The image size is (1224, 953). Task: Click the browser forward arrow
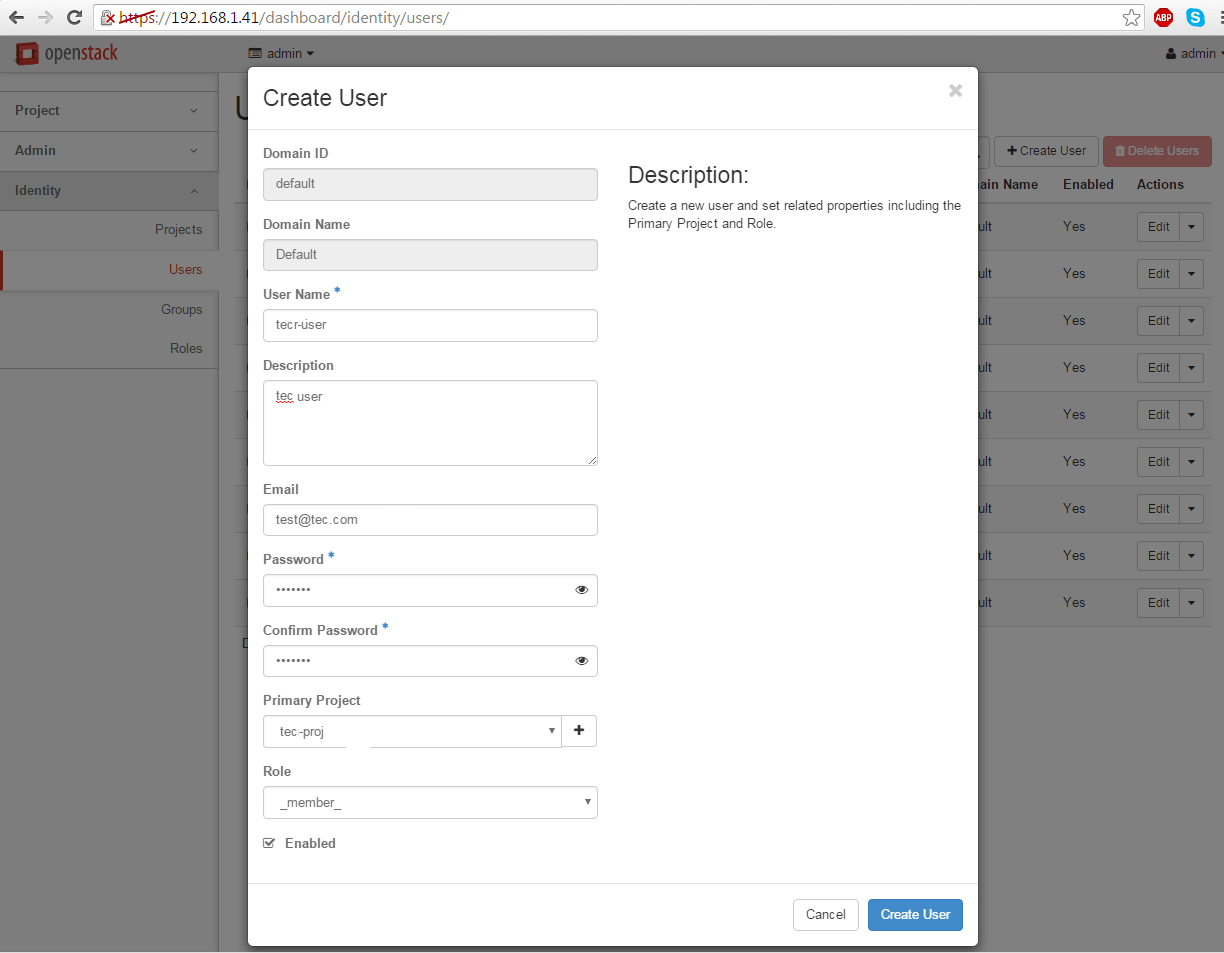[45, 17]
